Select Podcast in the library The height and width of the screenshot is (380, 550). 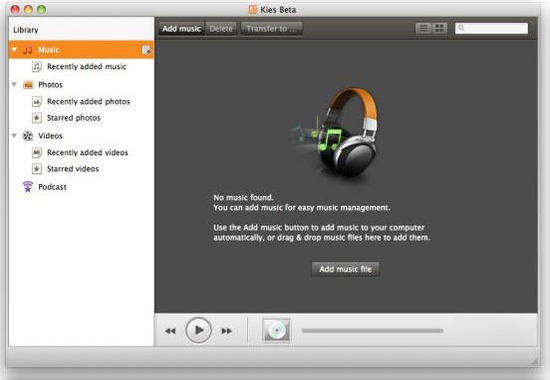tap(52, 187)
